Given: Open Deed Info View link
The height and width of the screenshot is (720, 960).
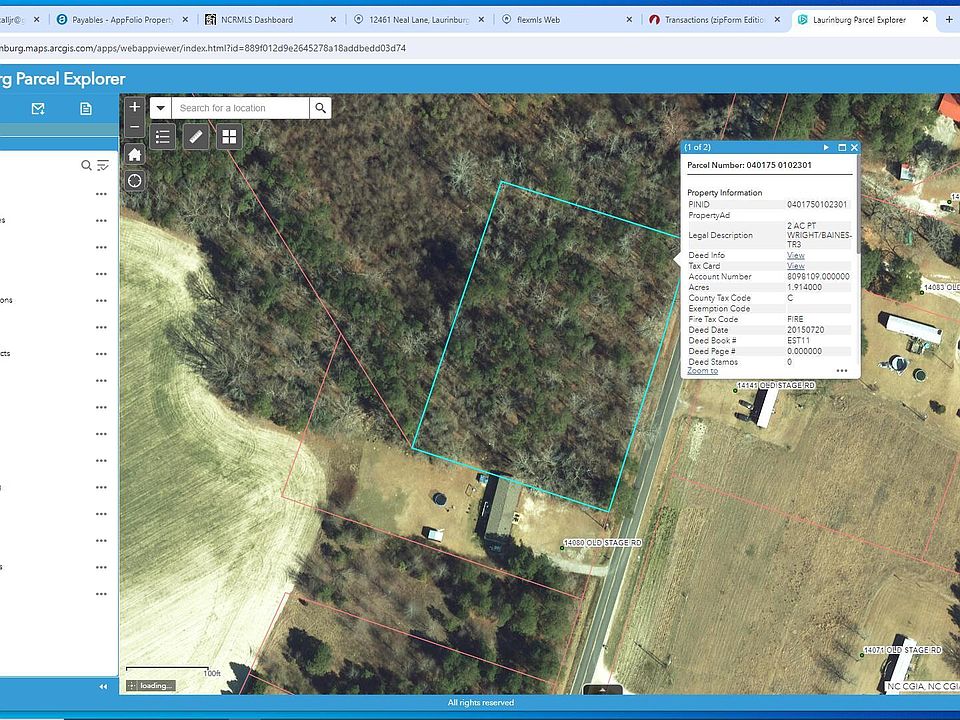Looking at the screenshot, I should [x=795, y=256].
